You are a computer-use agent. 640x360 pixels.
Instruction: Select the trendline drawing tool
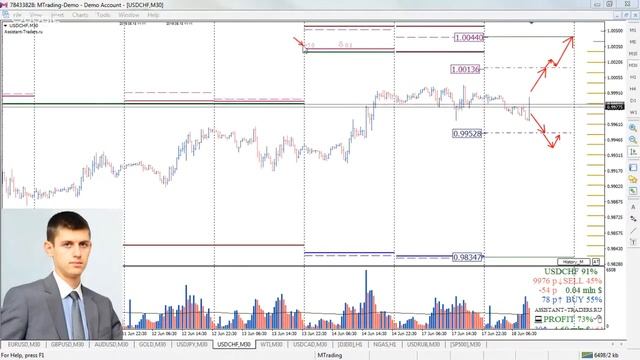click(633, 231)
